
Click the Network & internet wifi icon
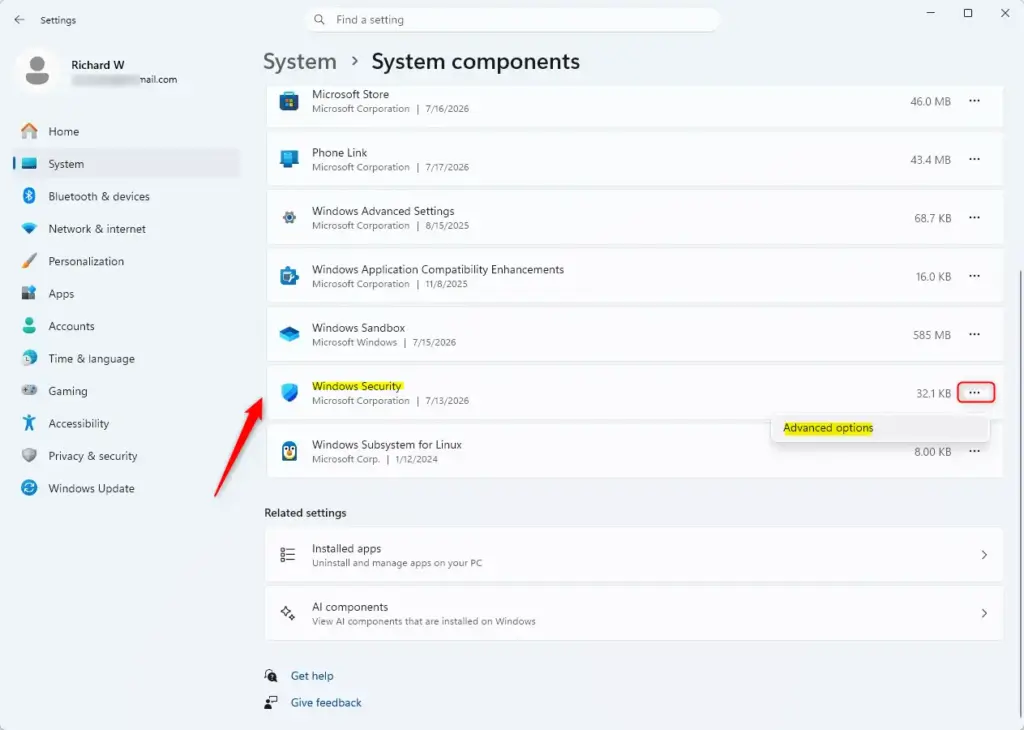pyautogui.click(x=29, y=229)
